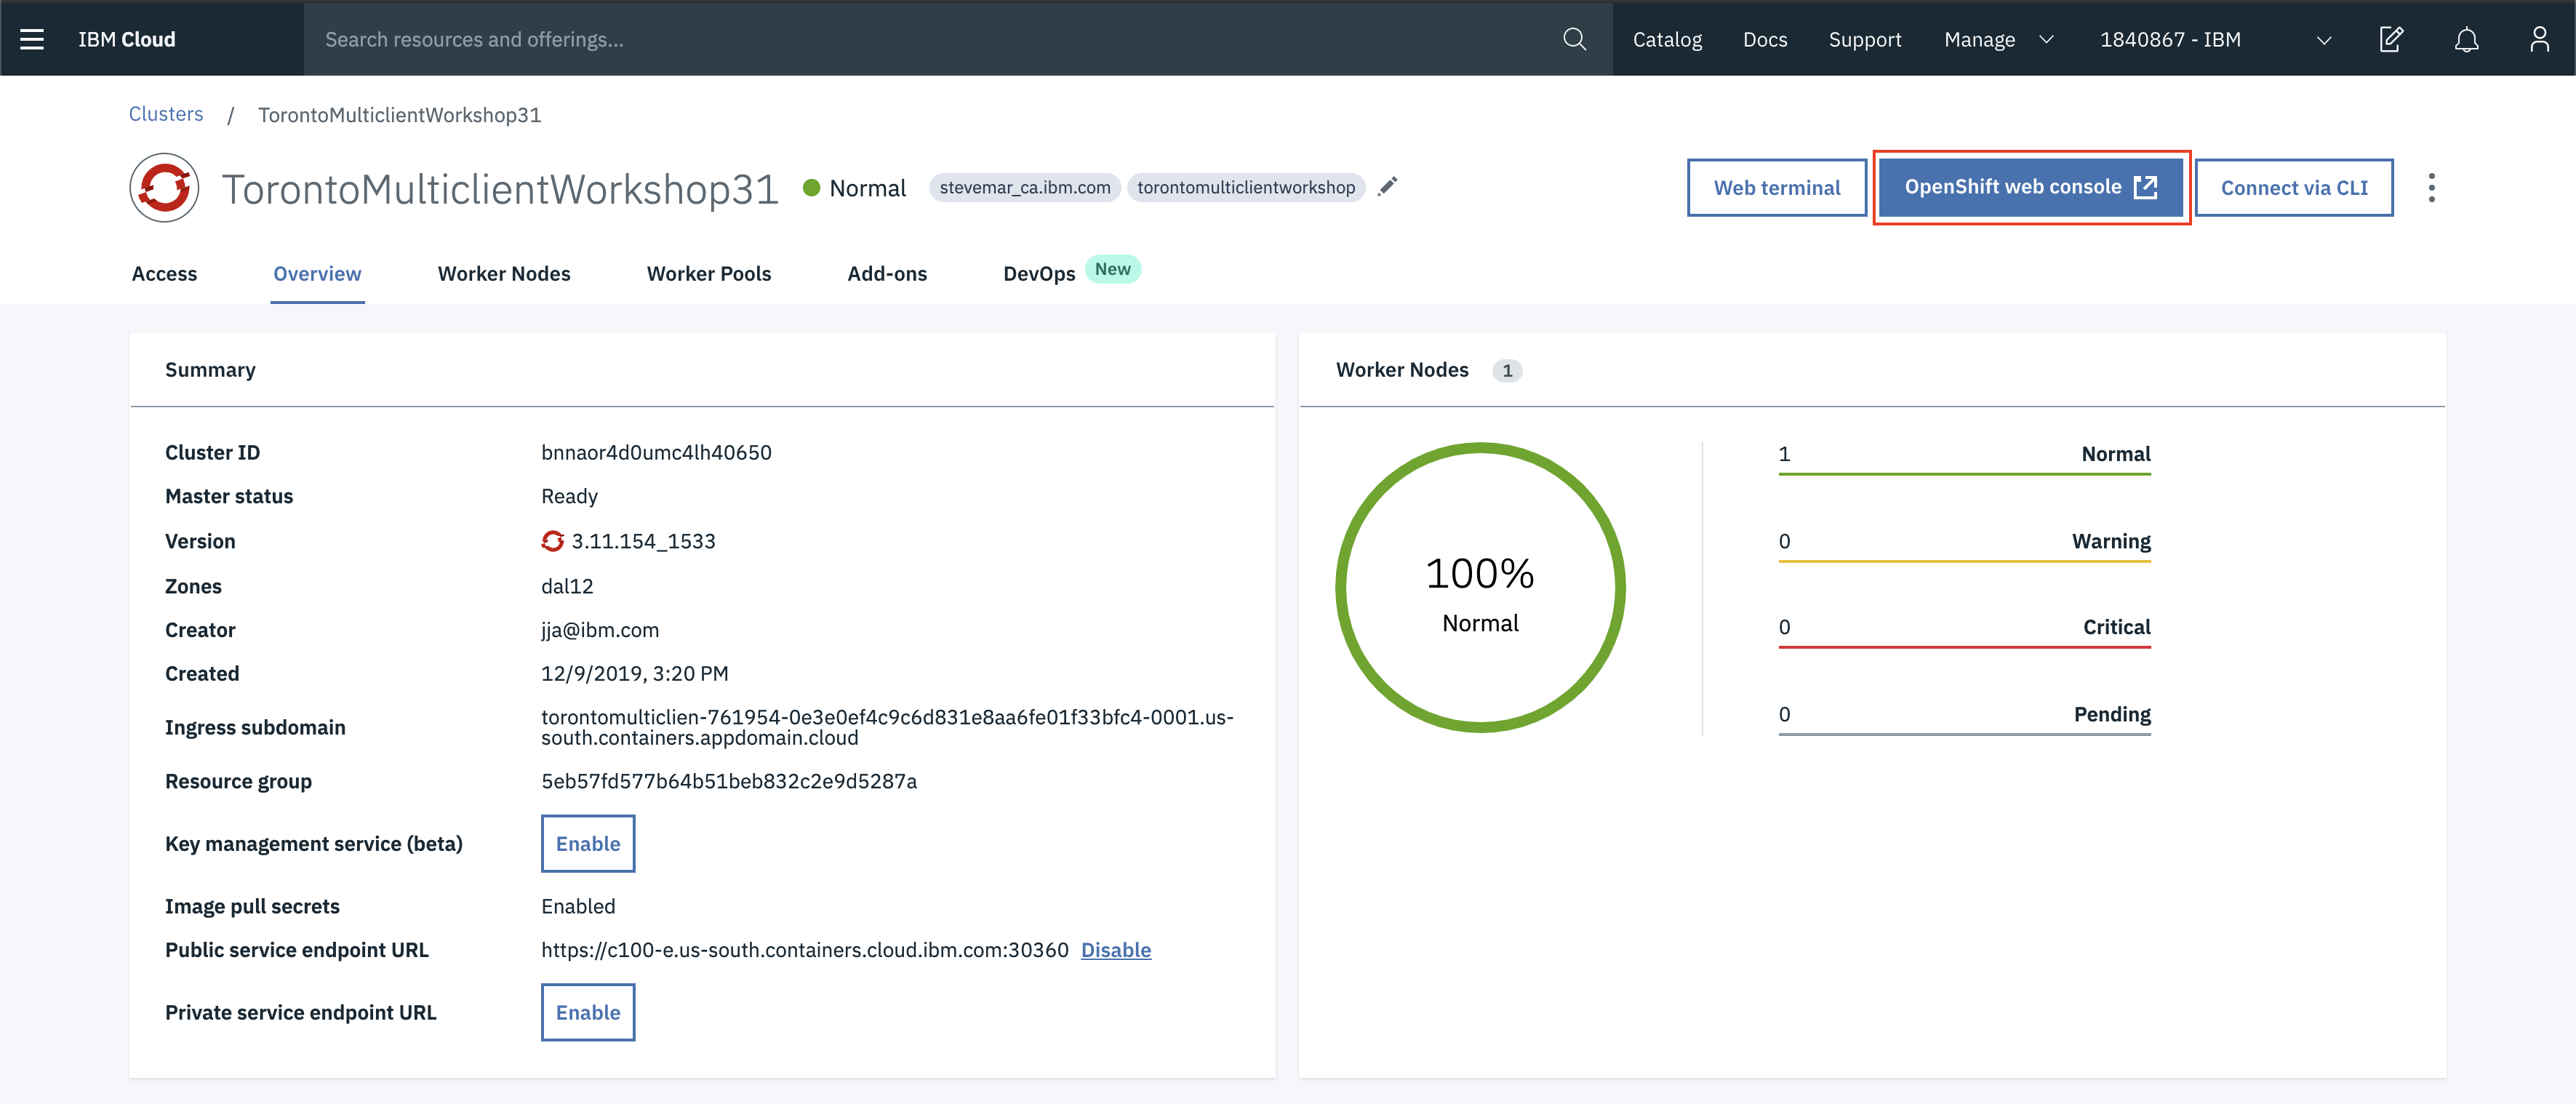Image resolution: width=2576 pixels, height=1104 pixels.
Task: Click the Normal cluster status indicator
Action: tap(855, 188)
